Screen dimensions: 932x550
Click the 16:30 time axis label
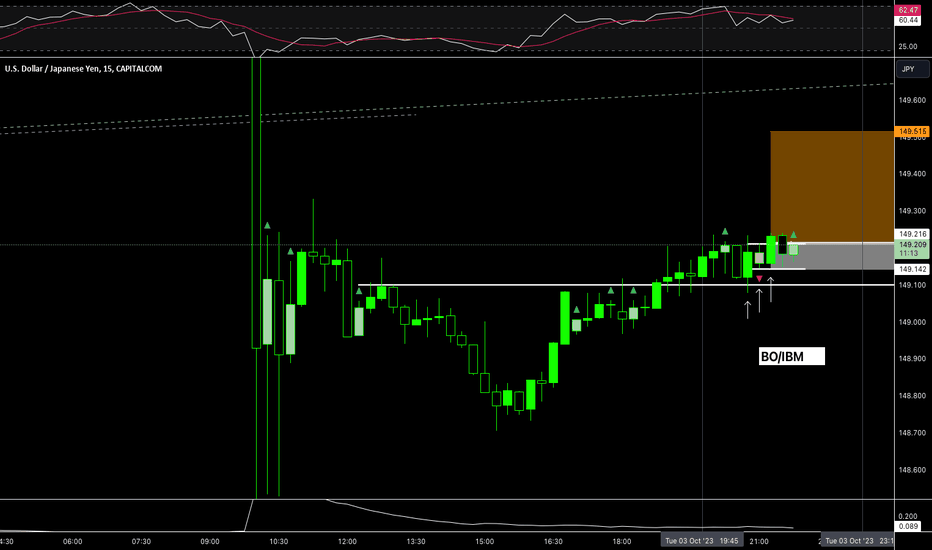pos(553,541)
